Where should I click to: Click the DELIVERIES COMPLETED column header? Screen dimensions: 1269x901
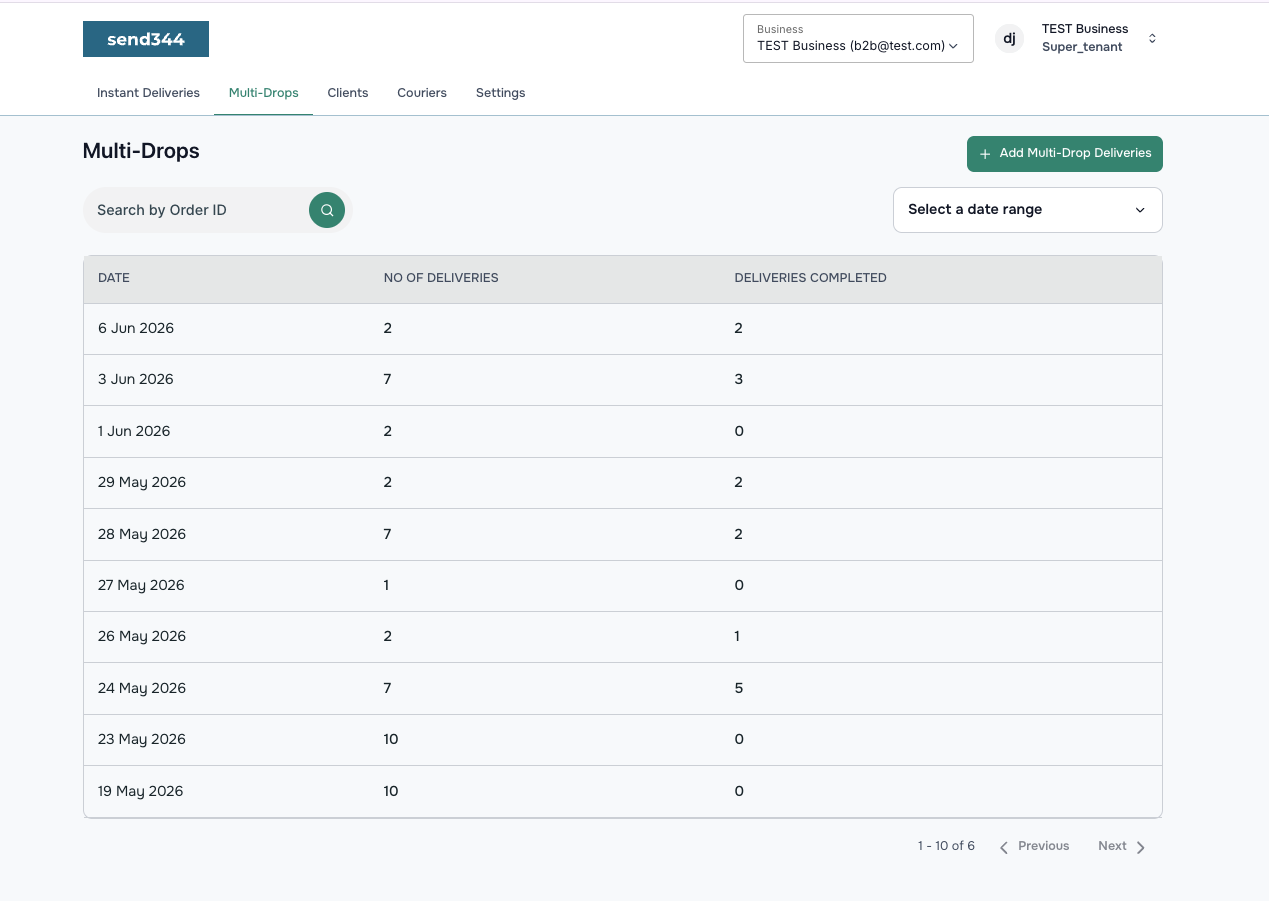coord(810,278)
